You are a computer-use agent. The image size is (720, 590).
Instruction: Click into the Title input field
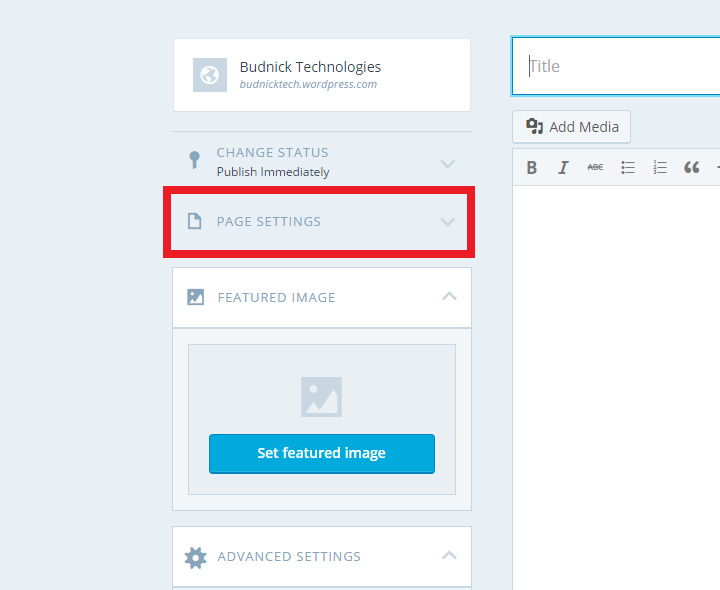tap(616, 67)
